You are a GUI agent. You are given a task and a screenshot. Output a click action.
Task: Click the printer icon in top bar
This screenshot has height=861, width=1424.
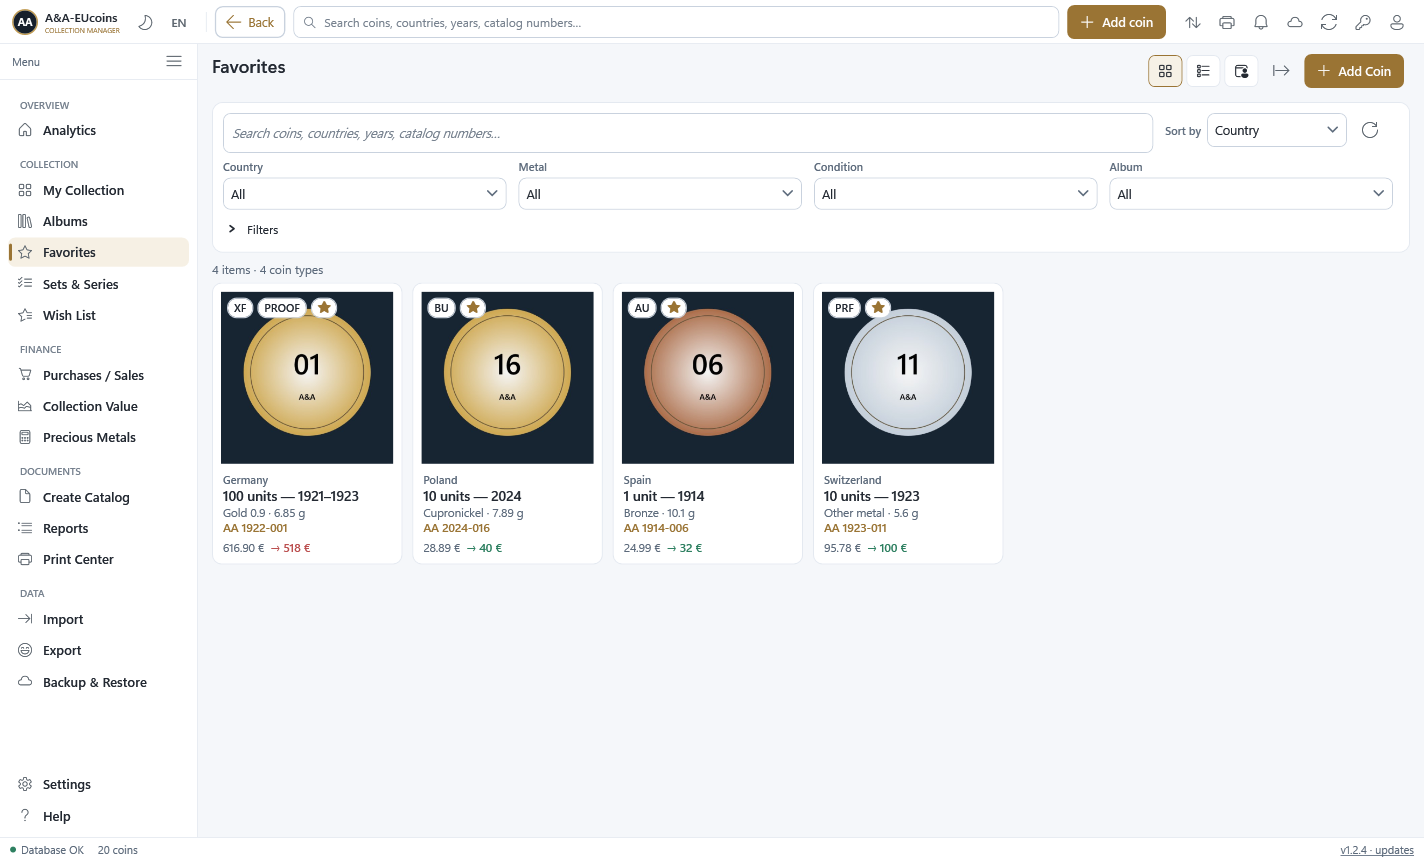1227,22
